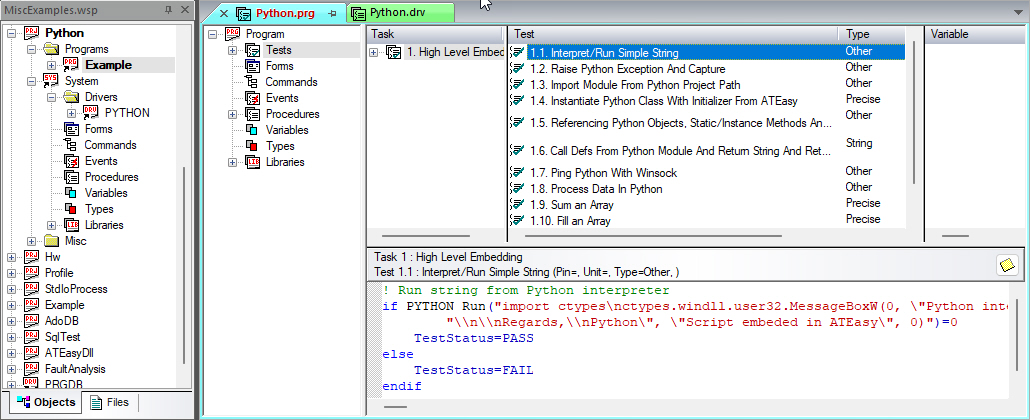Select the Forms icon under System
1030x420 pixels.
[72, 129]
